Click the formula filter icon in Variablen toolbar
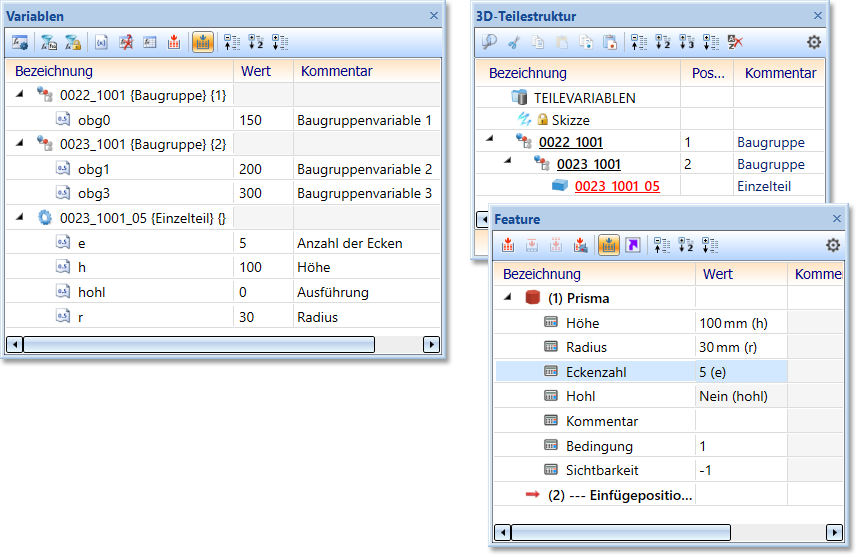 [x=49, y=42]
